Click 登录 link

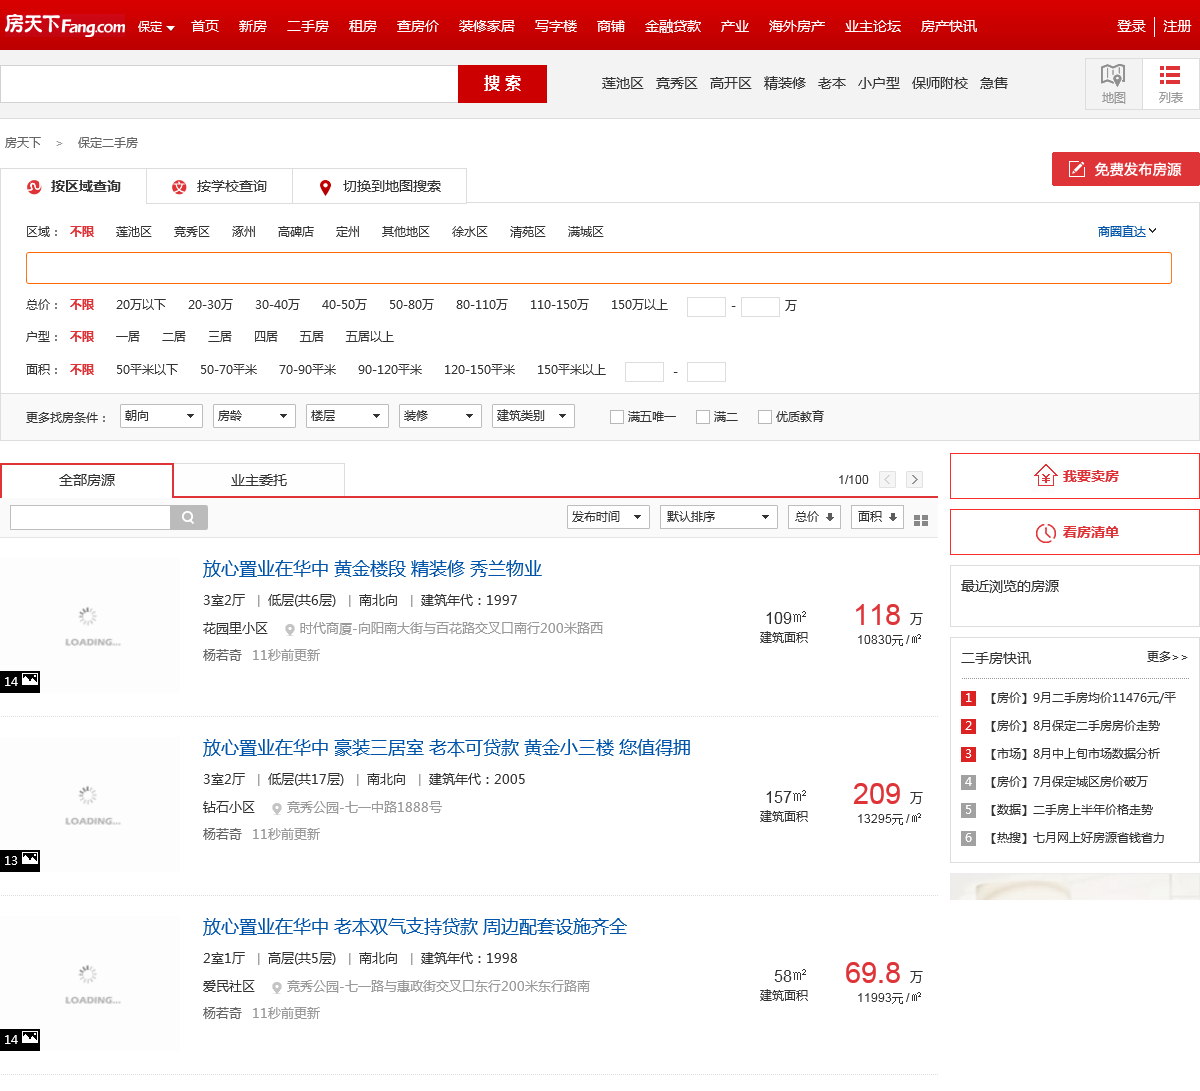coord(1131,26)
